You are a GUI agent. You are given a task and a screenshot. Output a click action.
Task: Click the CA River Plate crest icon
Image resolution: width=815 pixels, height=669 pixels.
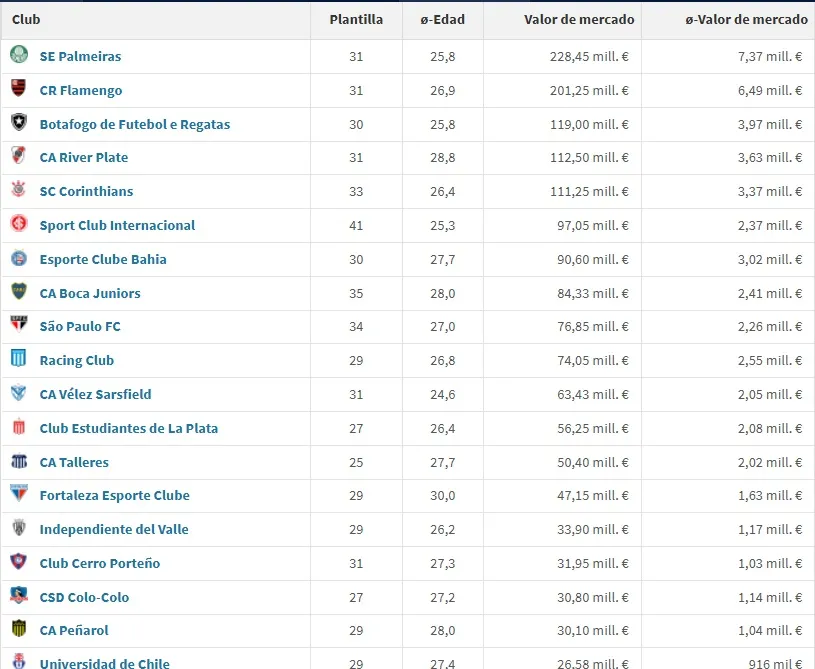pos(19,156)
